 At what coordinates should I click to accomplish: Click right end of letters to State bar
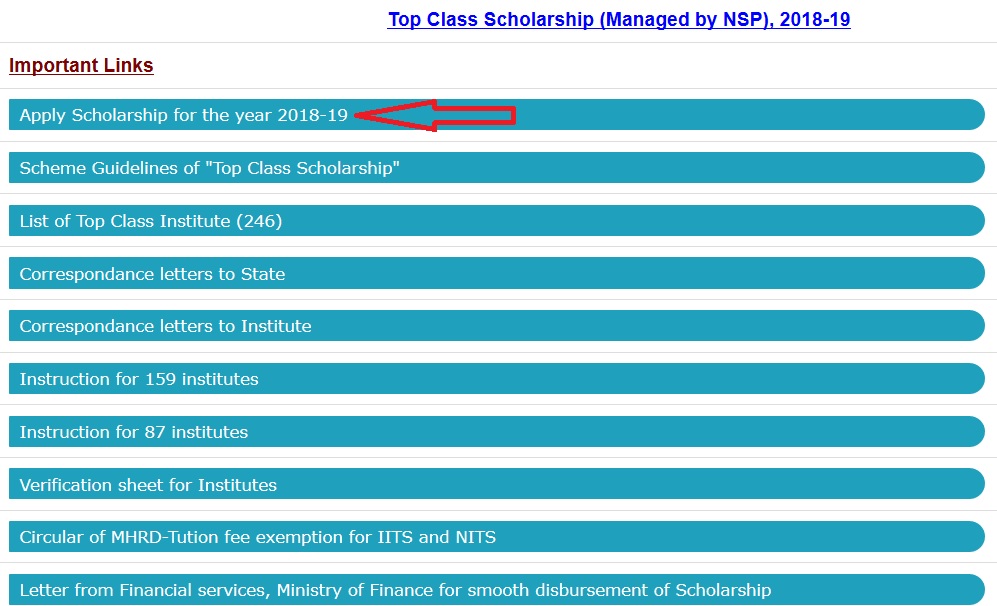pyautogui.click(x=970, y=274)
